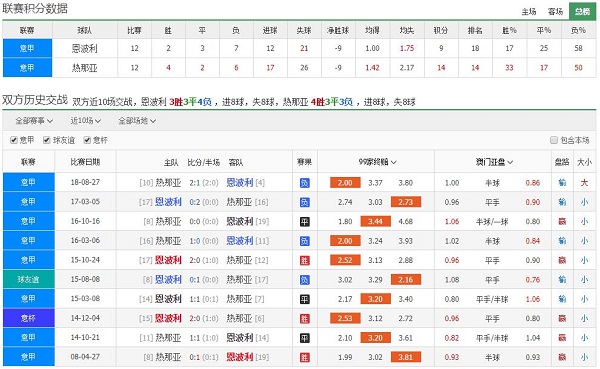Click highlighted odds 3.44 on 16-10-16 row
This screenshot has width=600, height=369.
[375, 221]
